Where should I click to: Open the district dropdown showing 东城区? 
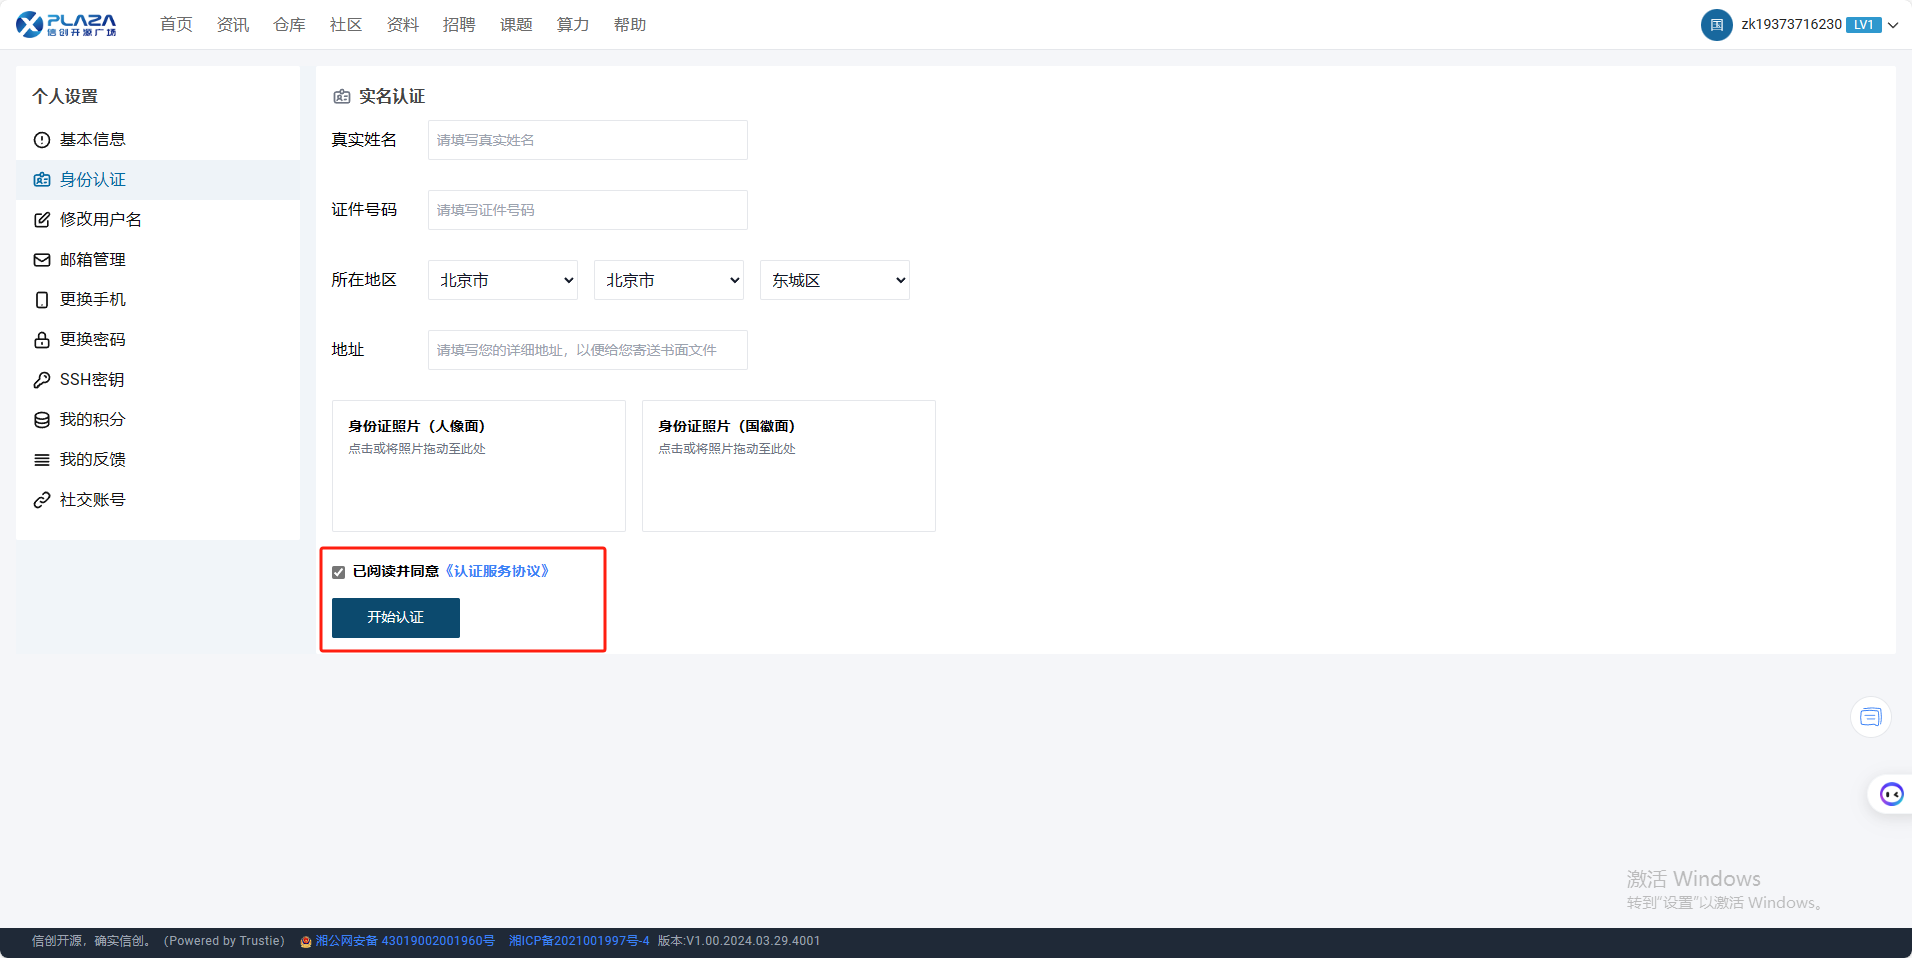[x=834, y=280]
